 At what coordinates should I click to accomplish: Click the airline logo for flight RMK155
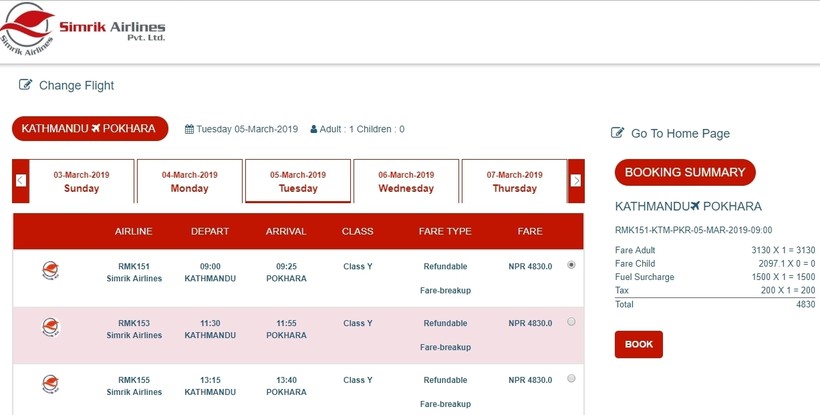pyautogui.click(x=51, y=384)
